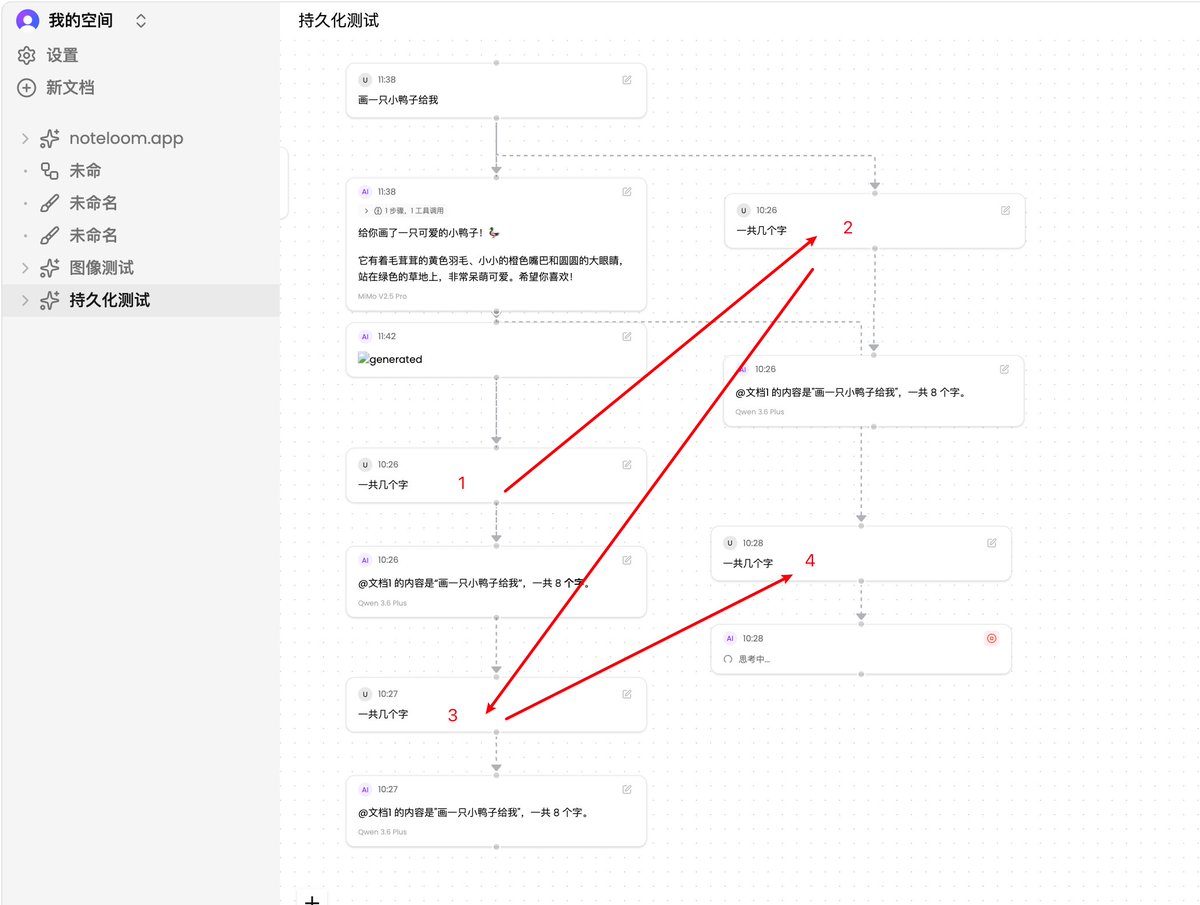Stop generation on the 10:28 AI node
The height and width of the screenshot is (905, 1200).
pos(992,638)
